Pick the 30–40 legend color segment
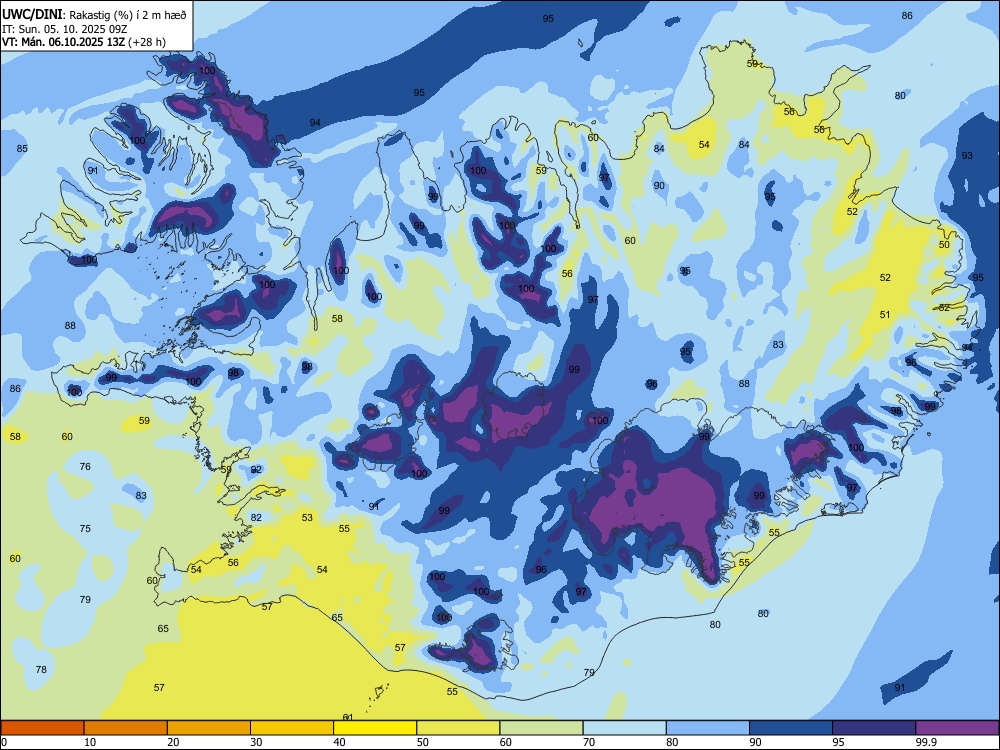 [x=292, y=728]
